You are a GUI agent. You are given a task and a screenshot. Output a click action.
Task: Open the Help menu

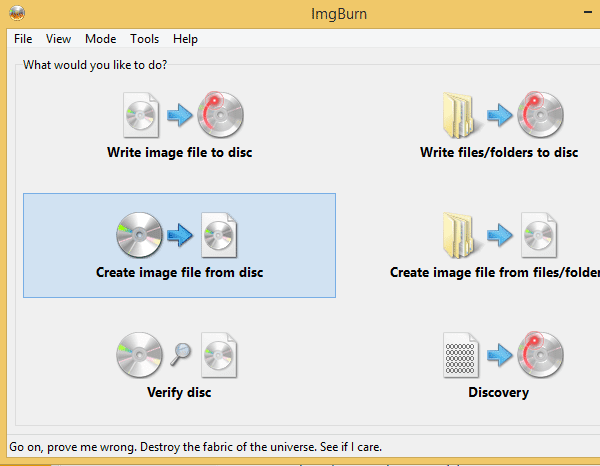click(x=185, y=39)
